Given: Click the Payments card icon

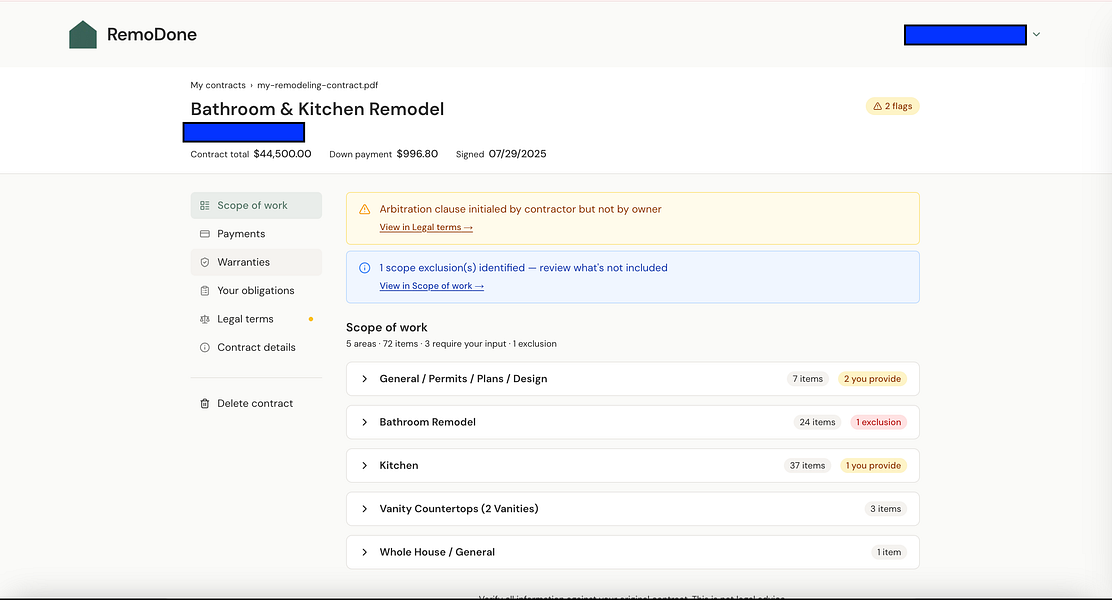Looking at the screenshot, I should click(204, 233).
